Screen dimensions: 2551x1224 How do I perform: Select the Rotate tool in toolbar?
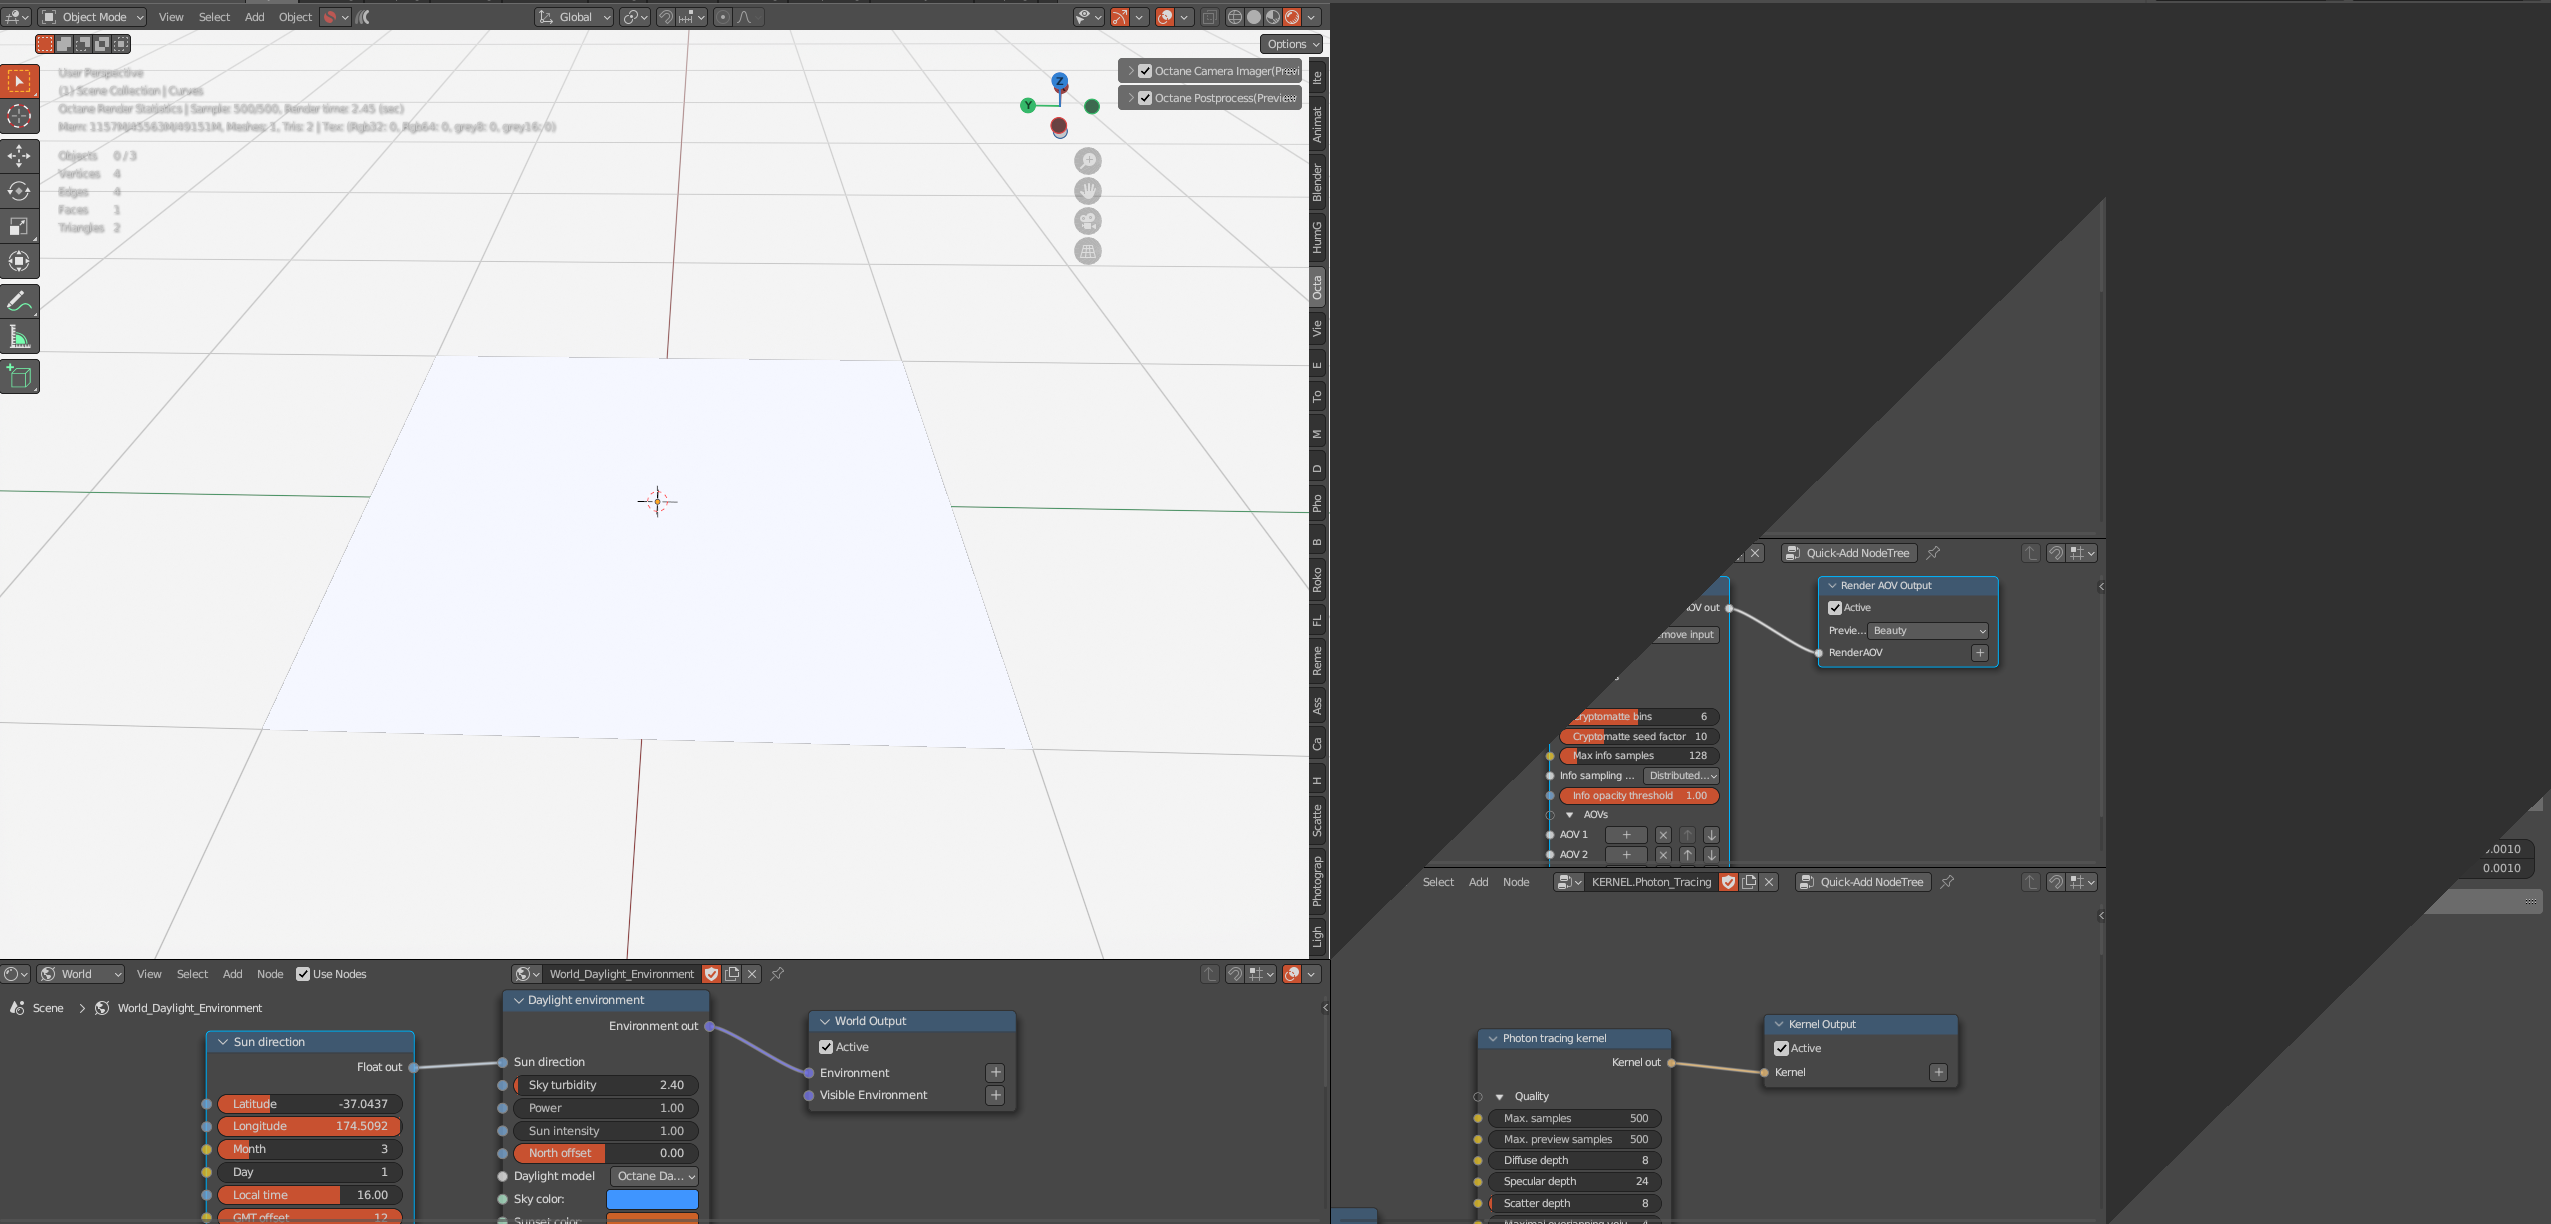pyautogui.click(x=19, y=191)
